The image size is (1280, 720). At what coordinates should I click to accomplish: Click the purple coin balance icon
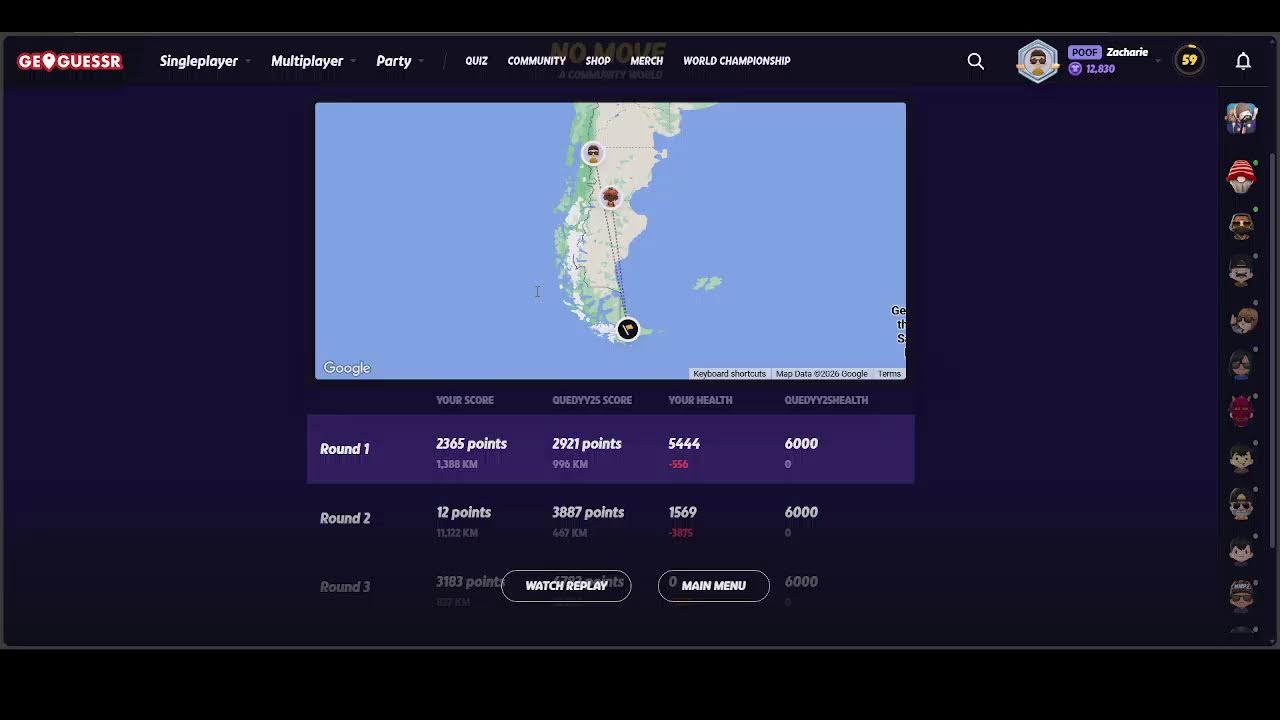coord(1075,69)
